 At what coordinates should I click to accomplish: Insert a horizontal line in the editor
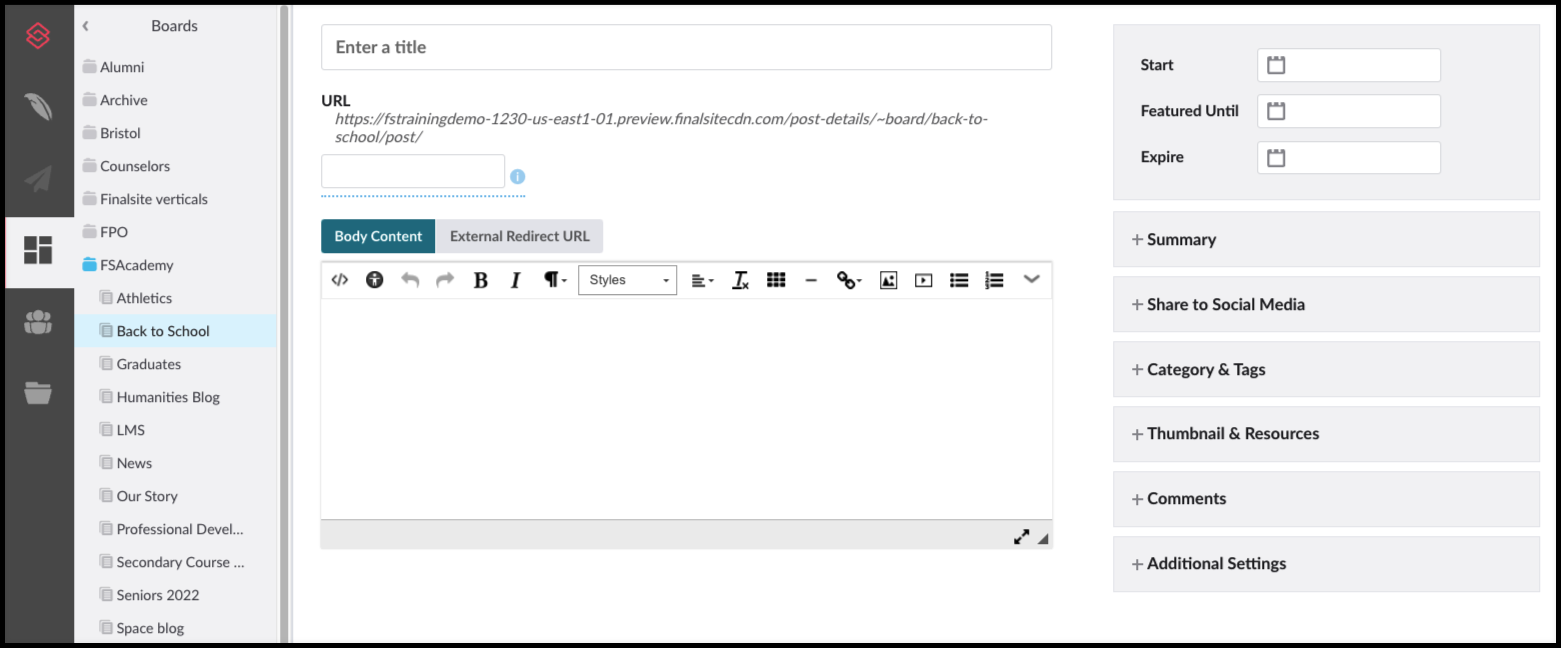(x=811, y=280)
